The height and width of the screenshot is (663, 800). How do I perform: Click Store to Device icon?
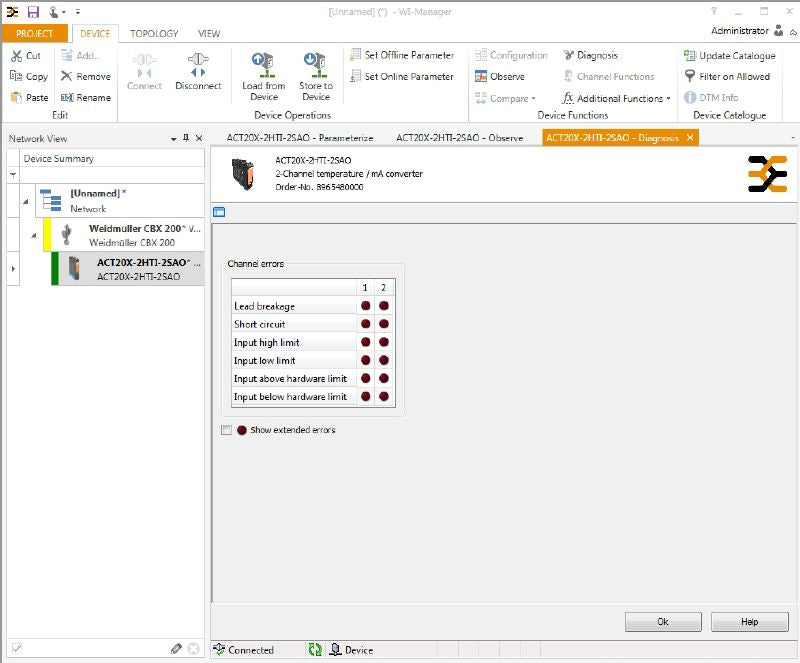tap(316, 66)
